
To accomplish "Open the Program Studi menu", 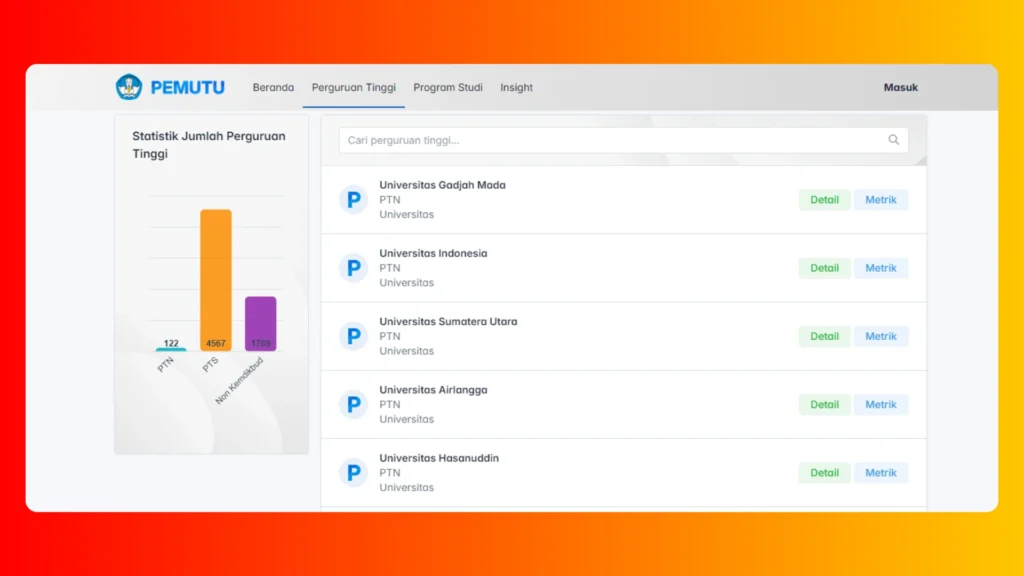I will (448, 88).
